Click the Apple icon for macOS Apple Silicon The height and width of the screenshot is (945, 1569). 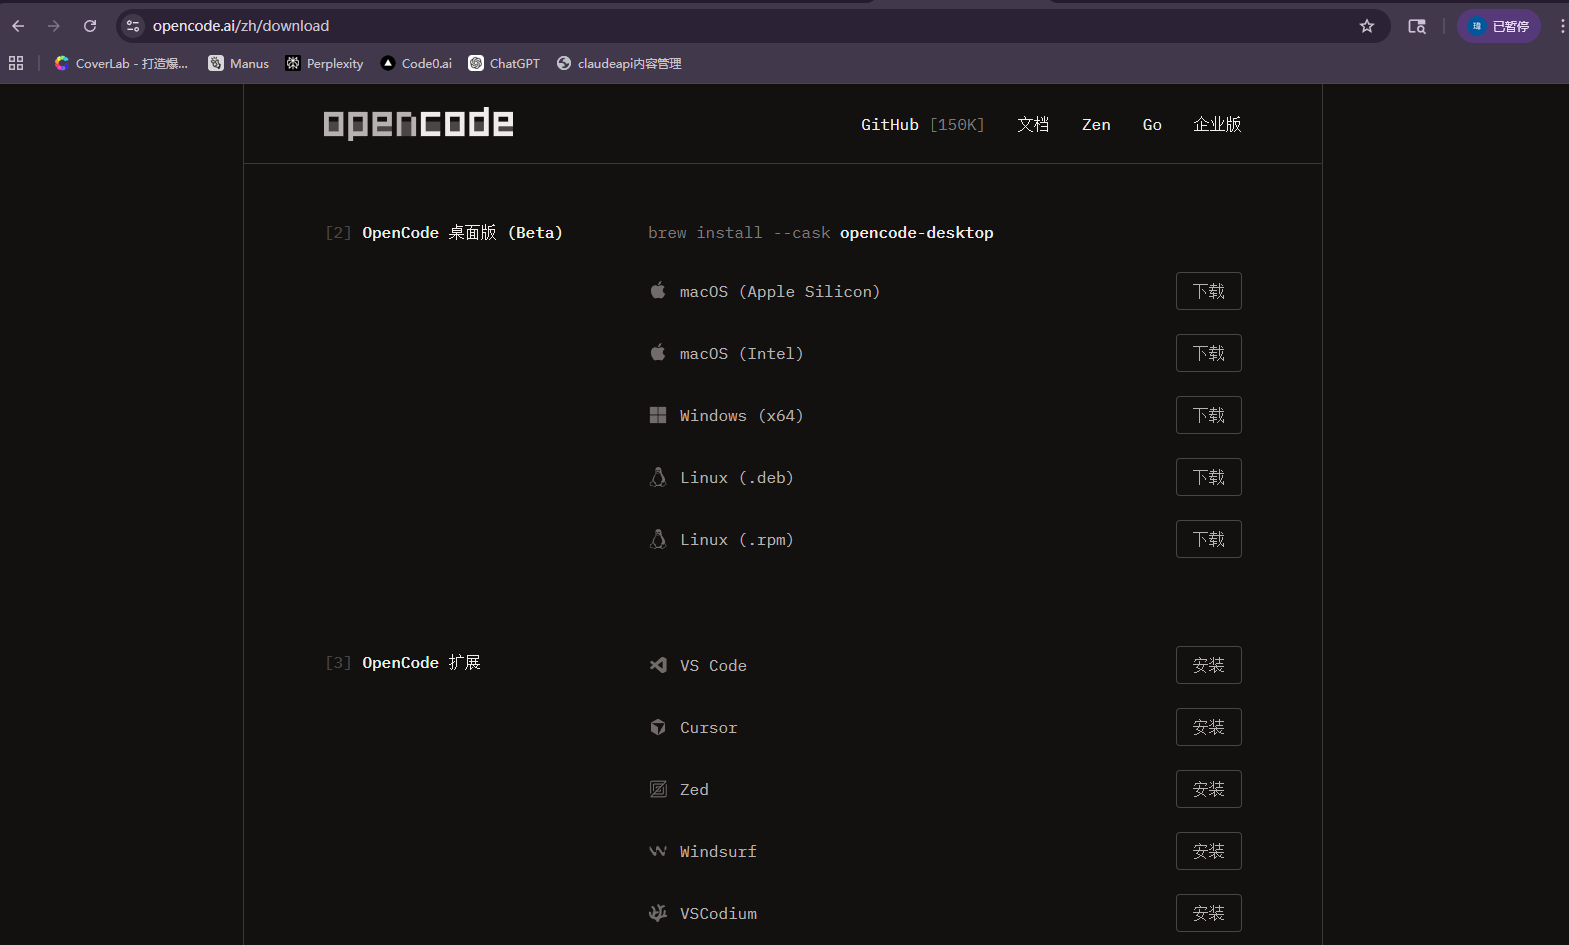[x=658, y=291]
